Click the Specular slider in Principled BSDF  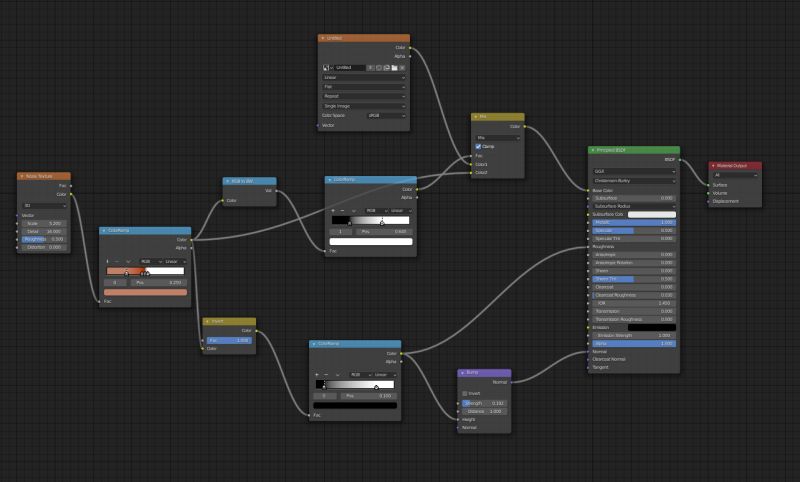coord(634,231)
